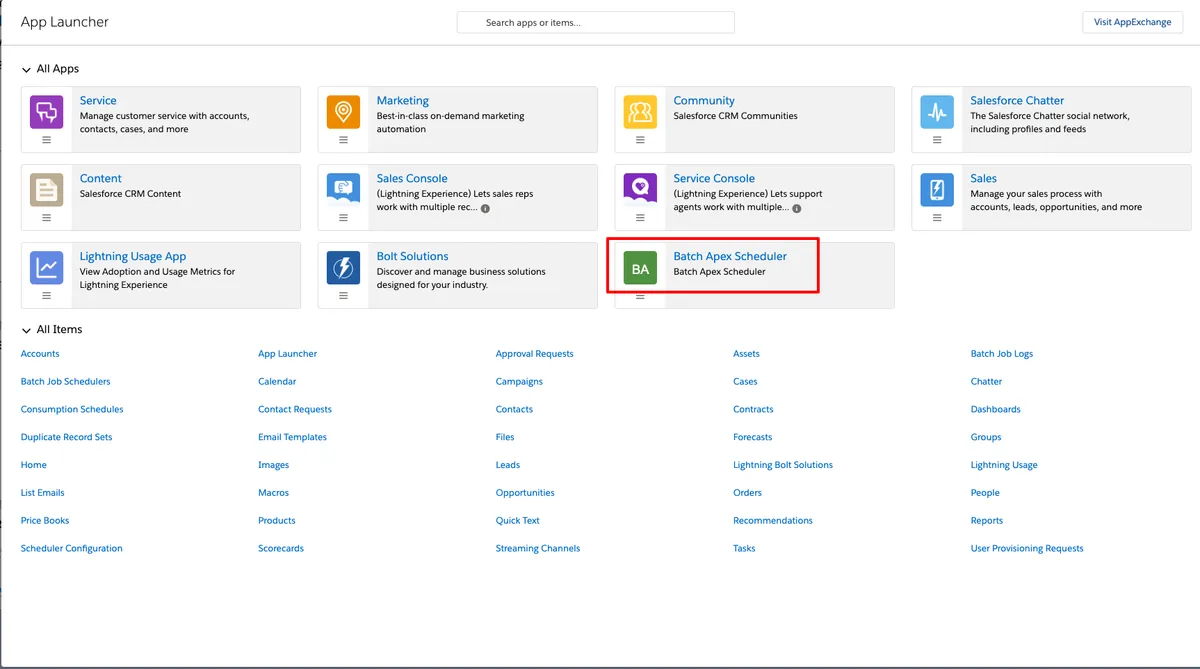Click drag handle under Sales Console icon
Image resolution: width=1200 pixels, height=669 pixels.
(x=343, y=218)
